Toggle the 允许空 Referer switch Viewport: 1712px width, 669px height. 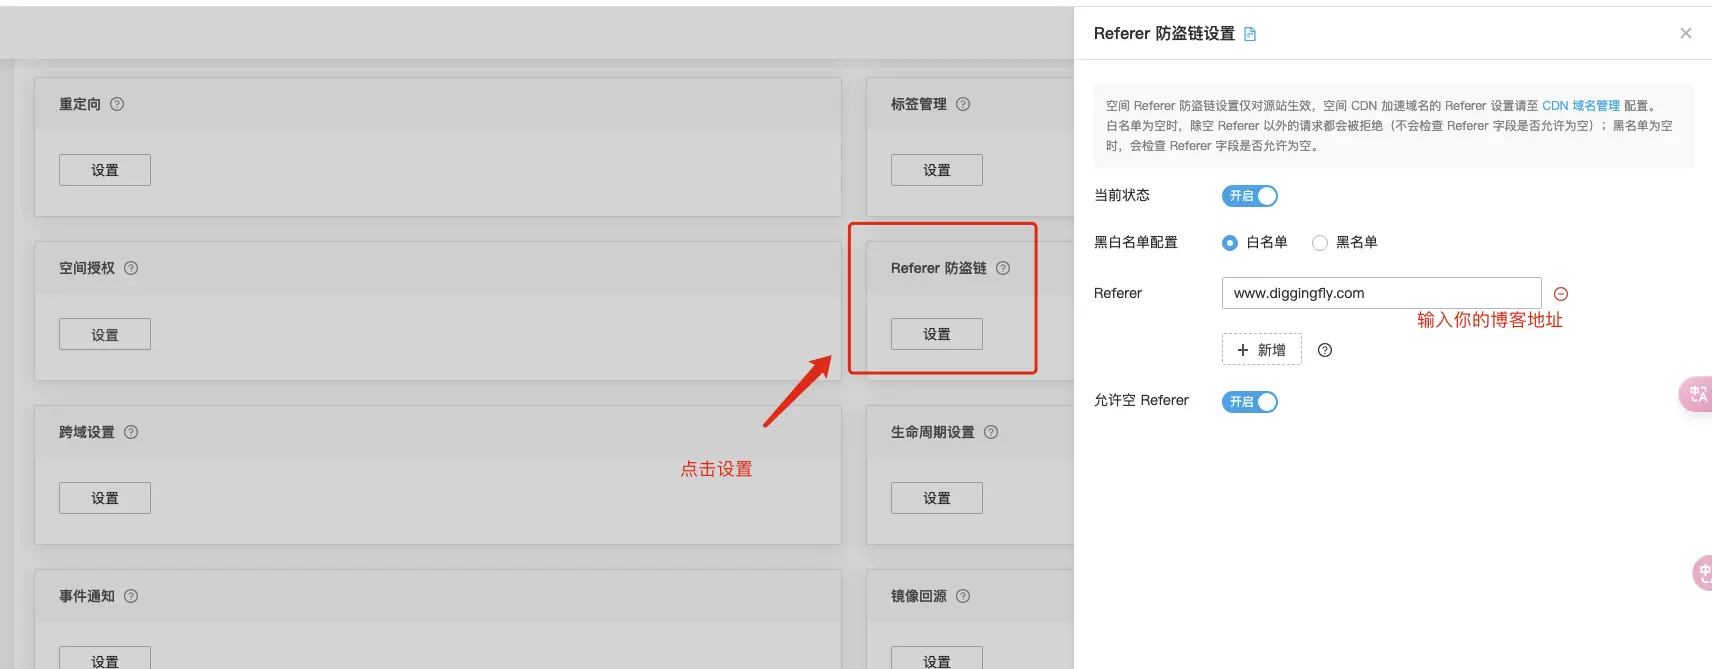tap(1250, 402)
